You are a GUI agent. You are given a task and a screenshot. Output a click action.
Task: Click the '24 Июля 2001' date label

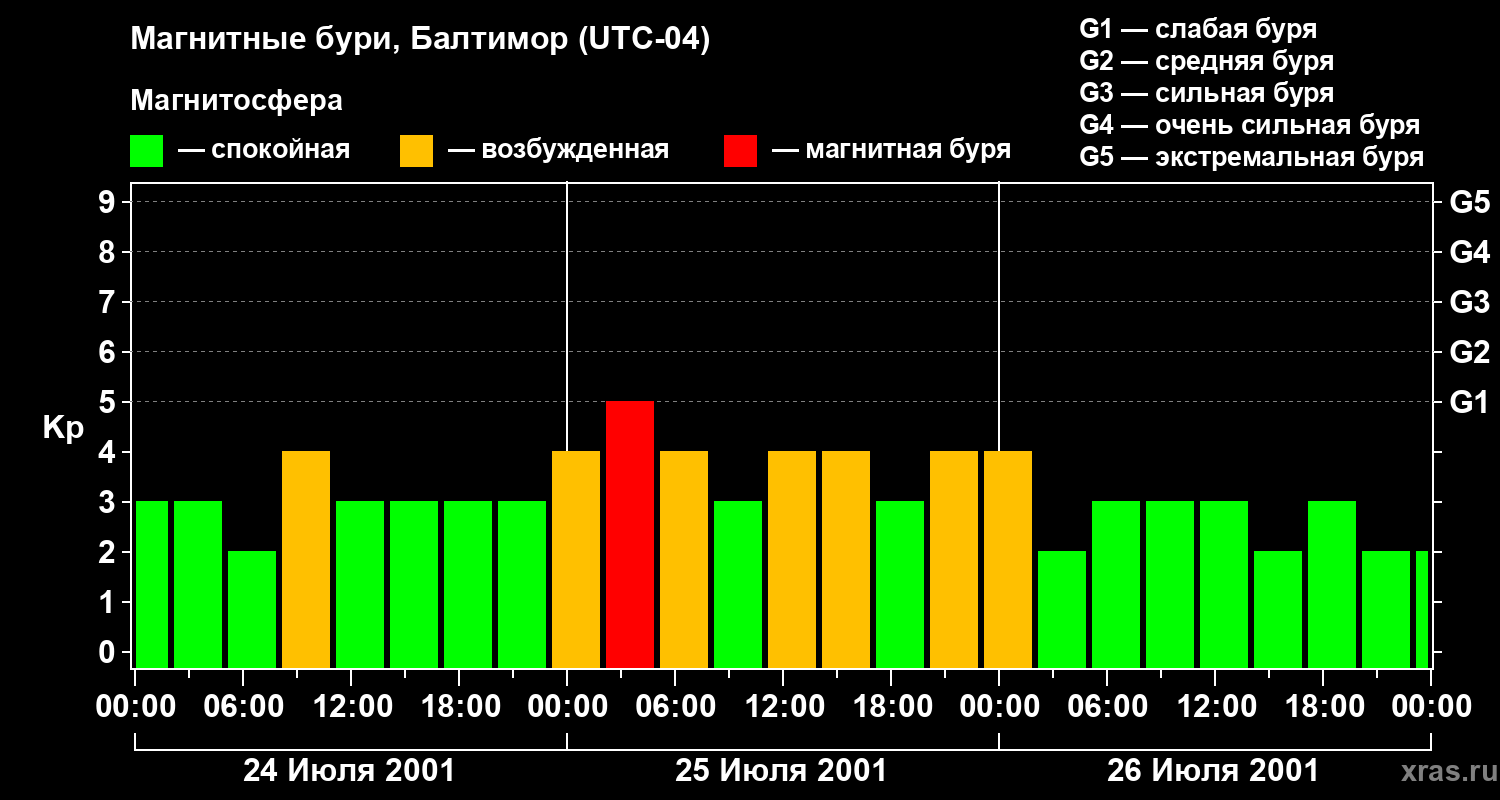349,771
